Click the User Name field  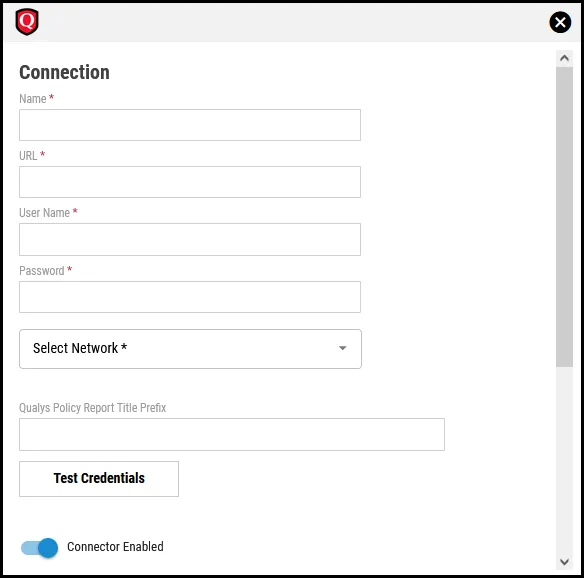190,239
